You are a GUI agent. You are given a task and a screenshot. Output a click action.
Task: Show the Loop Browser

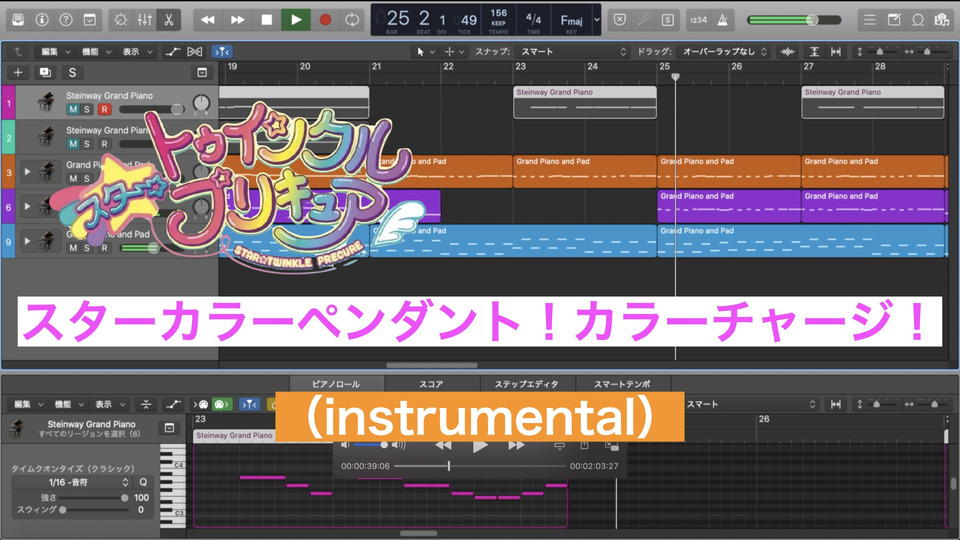coord(919,19)
